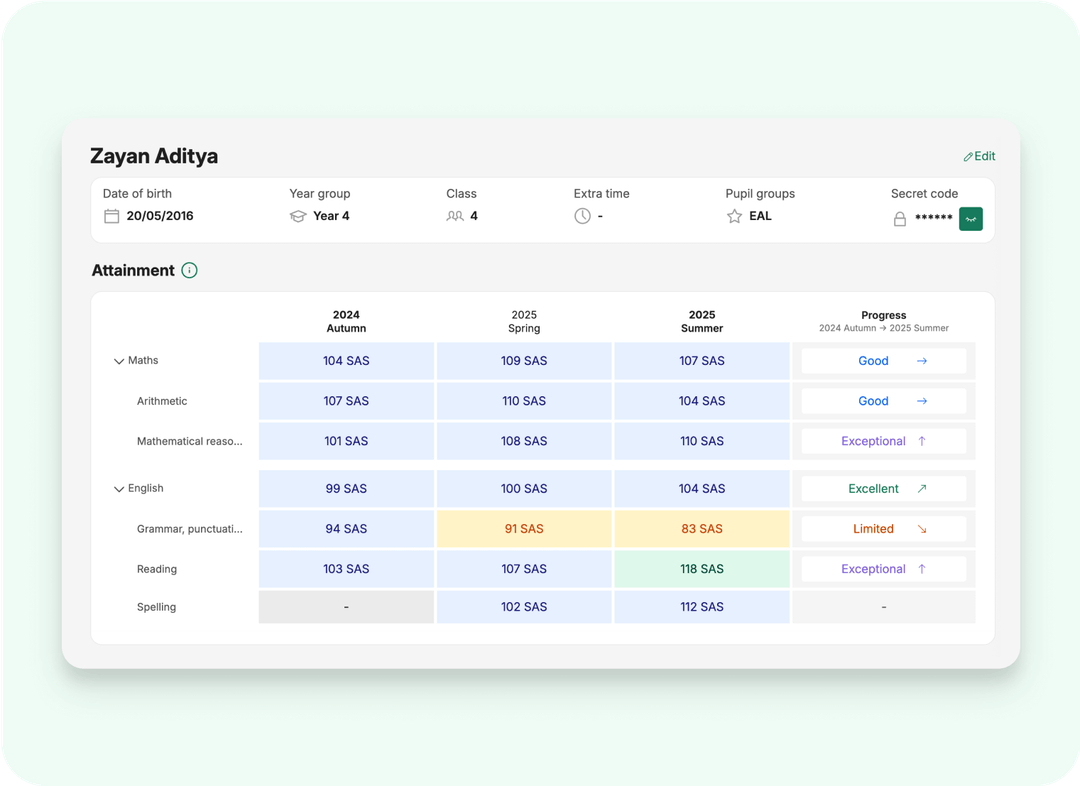The height and width of the screenshot is (786, 1080).
Task: Click the Arithmetic Good progress arrow
Action: [922, 401]
